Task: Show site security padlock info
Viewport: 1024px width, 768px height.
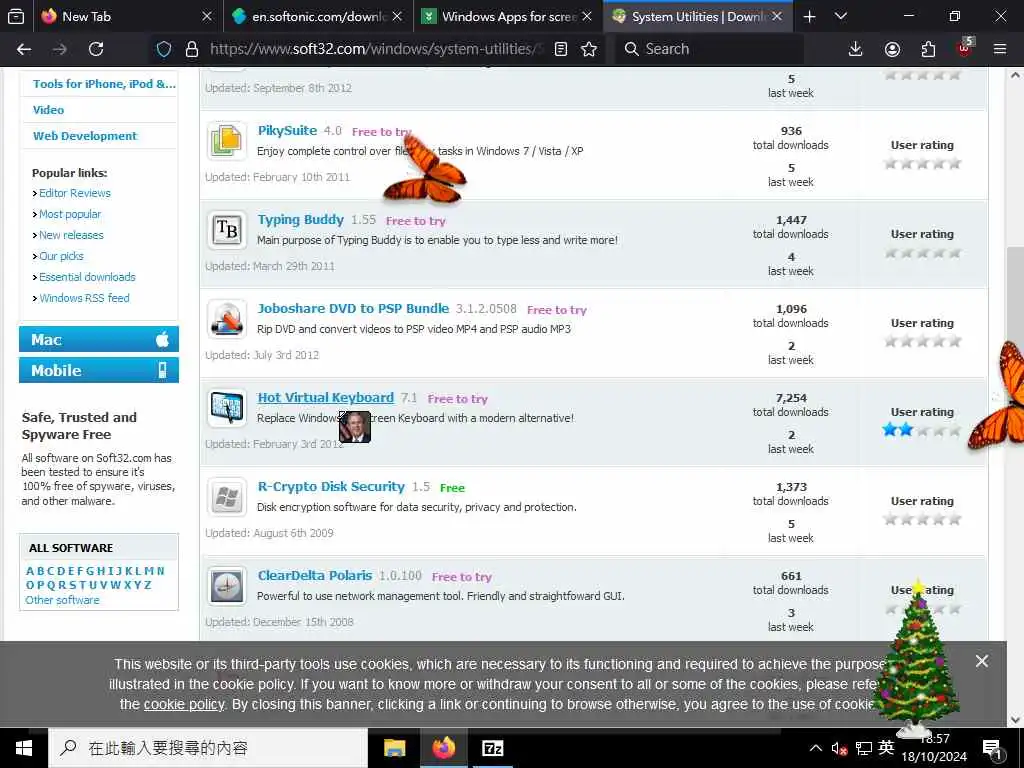Action: point(191,49)
